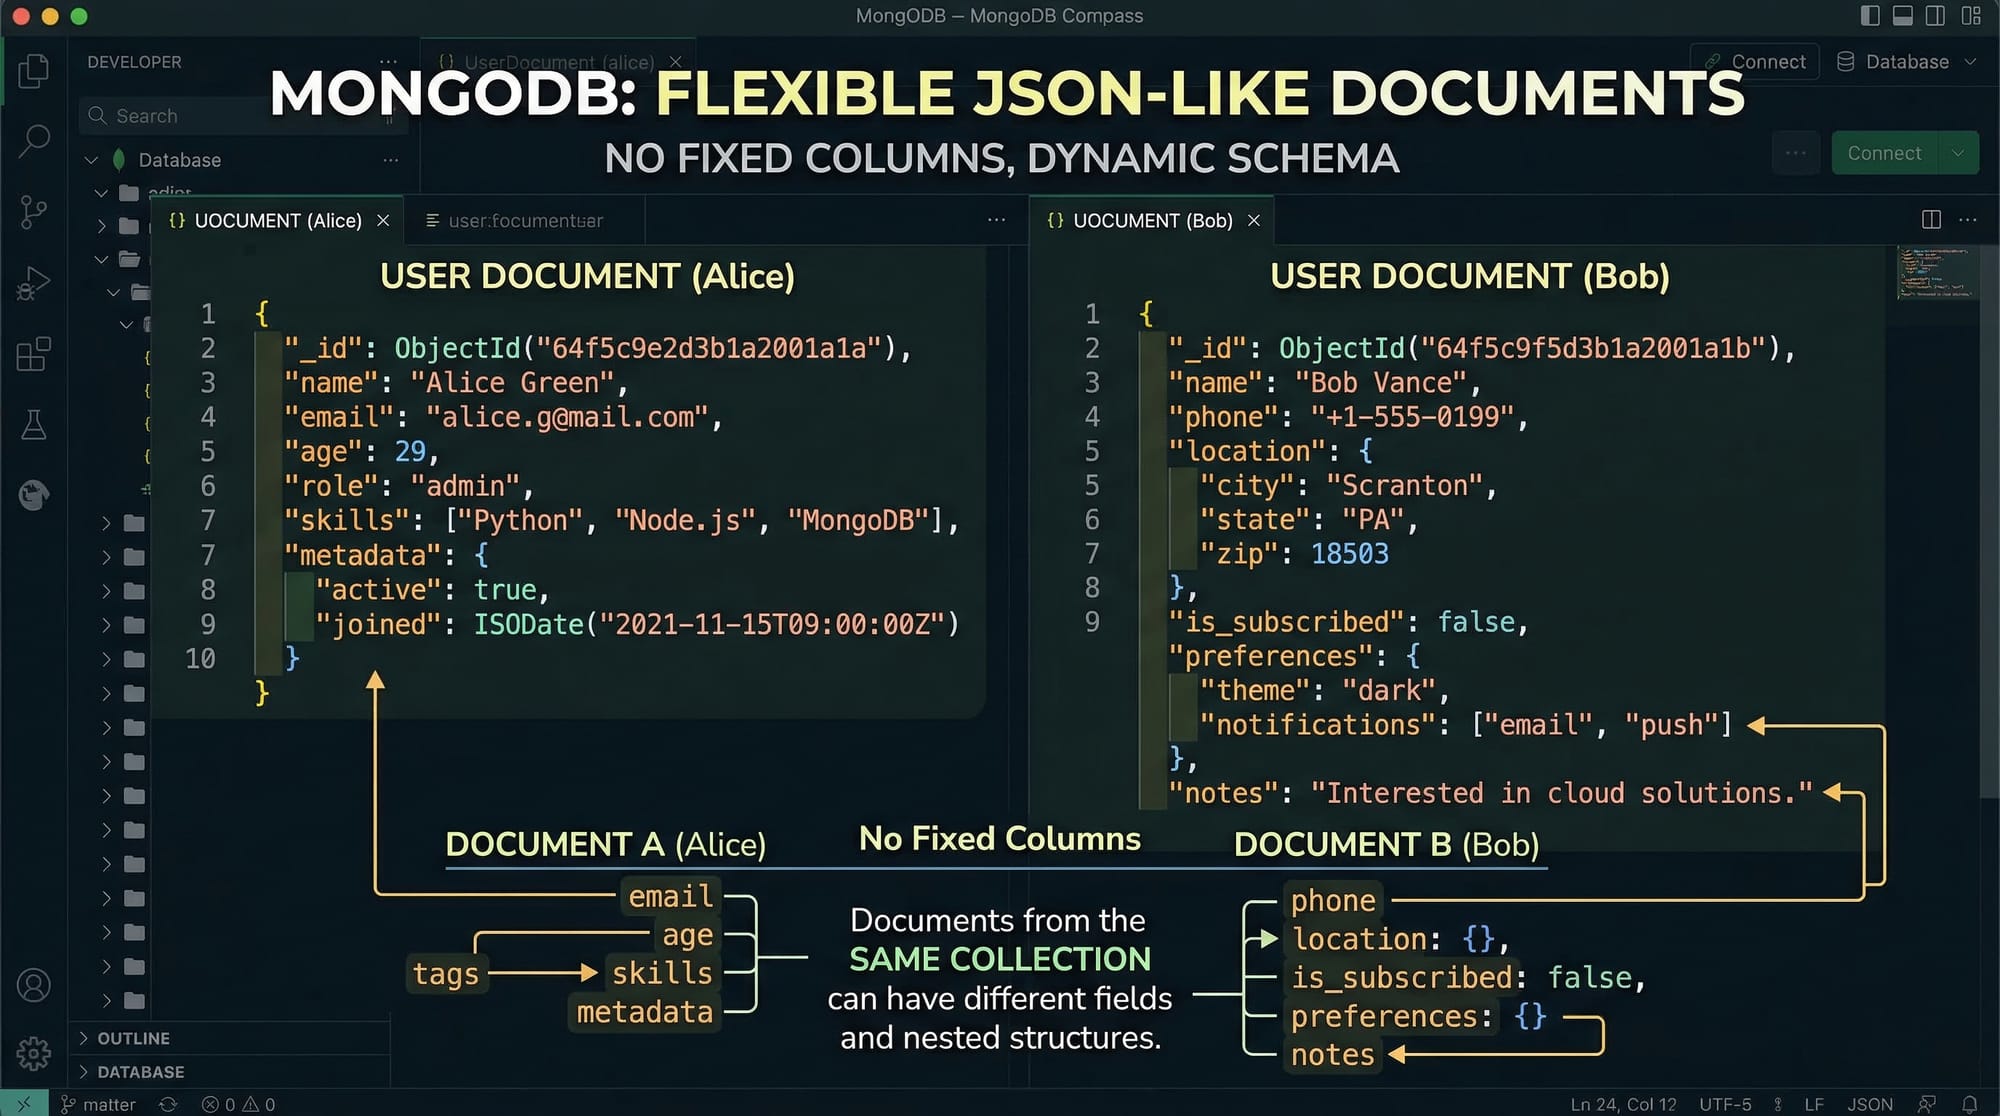Open the Accounts profile icon

point(34,985)
